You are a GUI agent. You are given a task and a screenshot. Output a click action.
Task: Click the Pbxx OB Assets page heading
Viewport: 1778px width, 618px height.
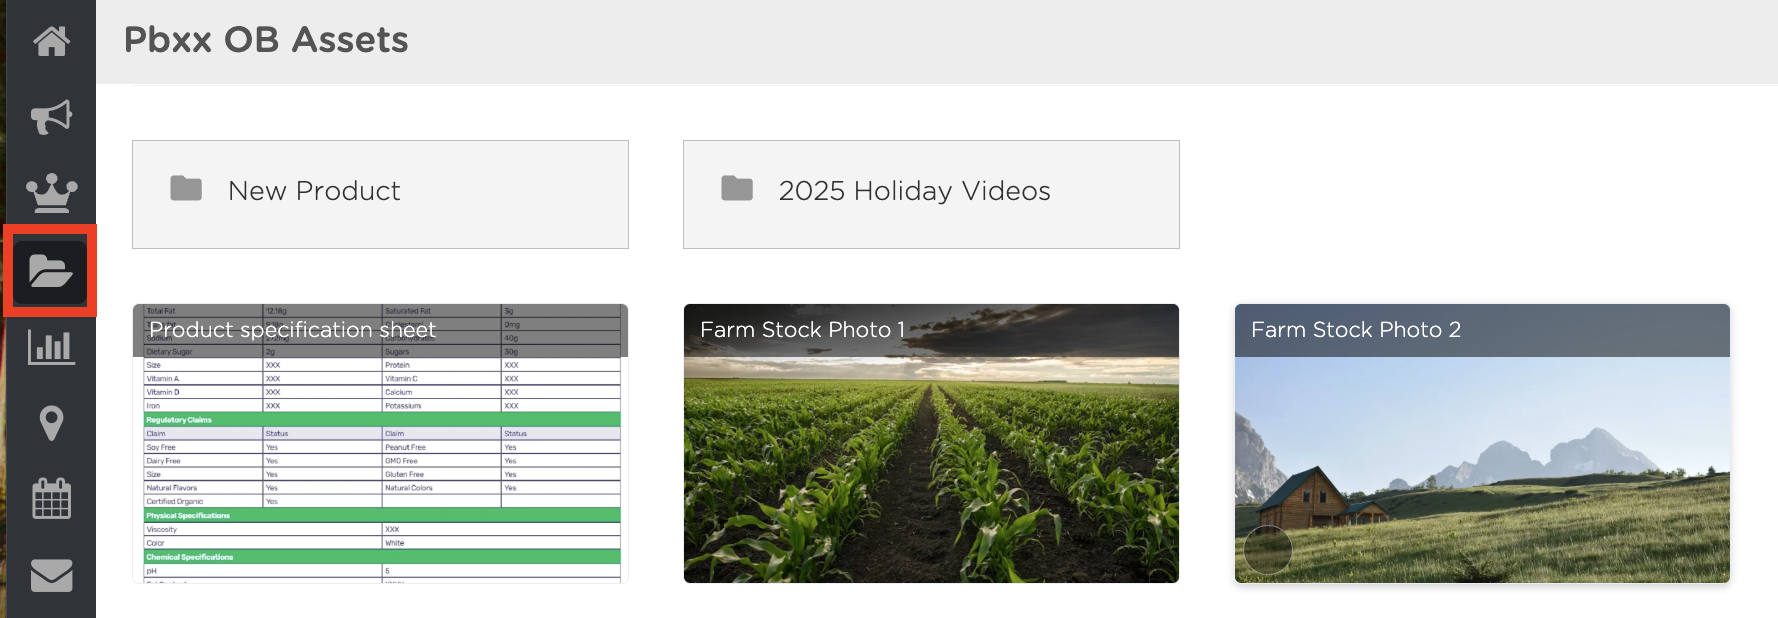click(x=266, y=40)
